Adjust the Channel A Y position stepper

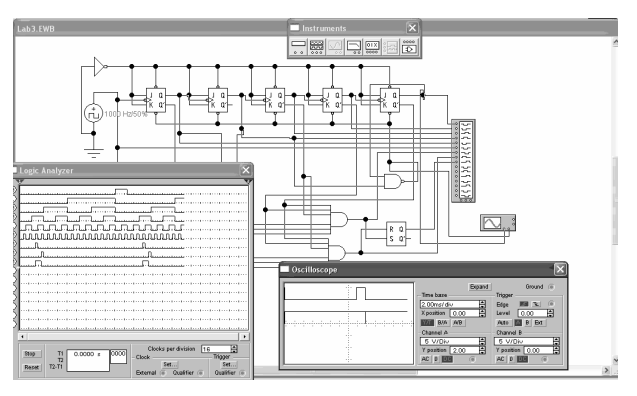(482, 350)
